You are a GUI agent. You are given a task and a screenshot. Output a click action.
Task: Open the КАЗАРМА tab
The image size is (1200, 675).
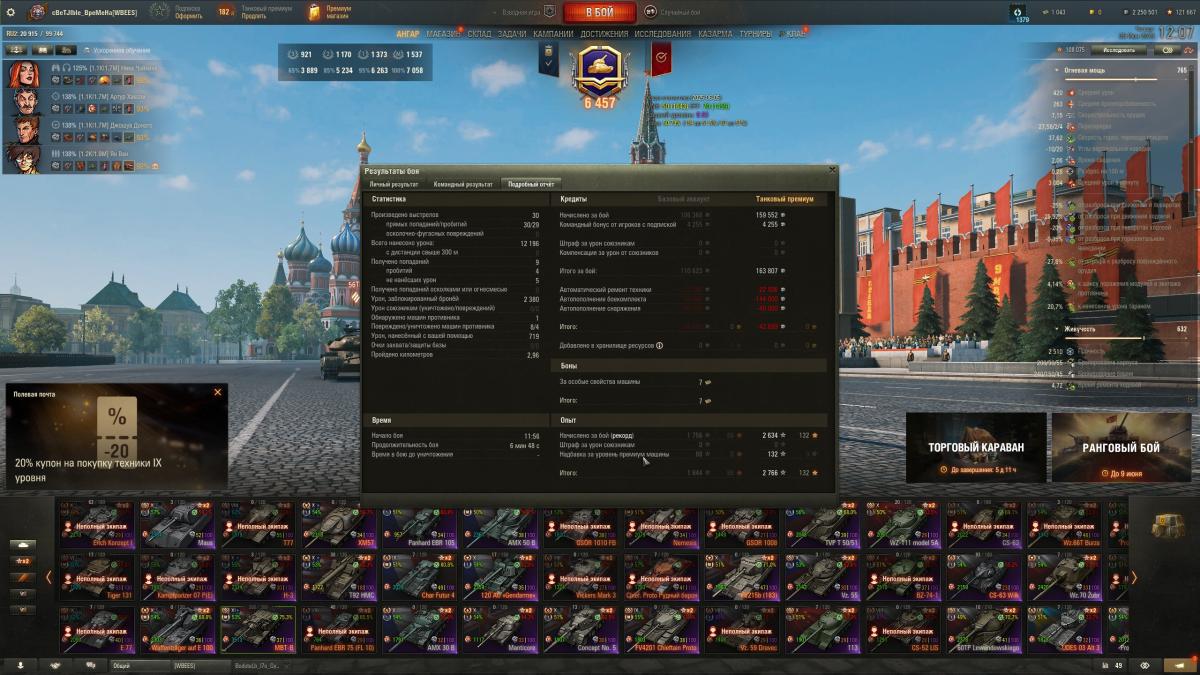(x=715, y=33)
